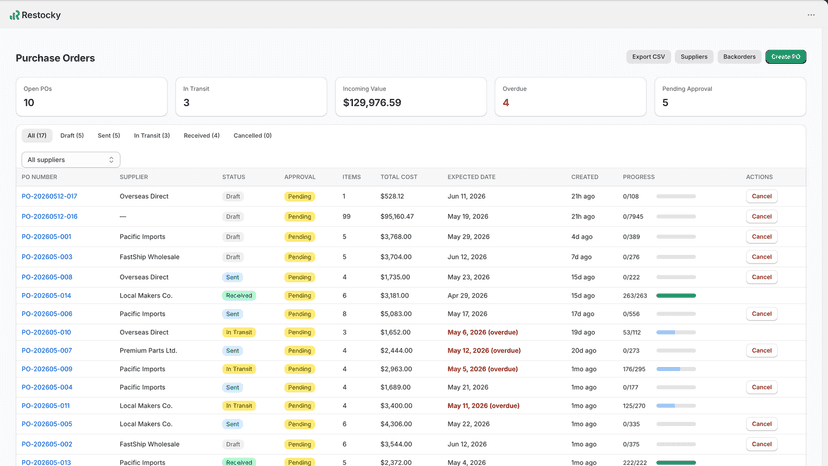Click the SUPPLIER column header

tap(134, 177)
